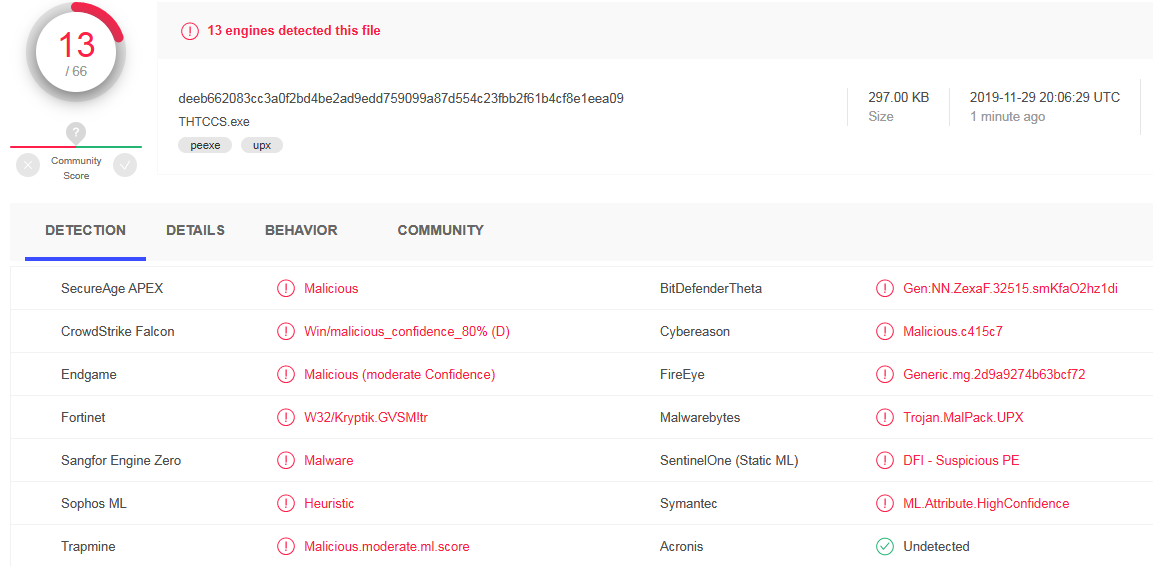
Task: Click the 13/66 detection score gauge
Action: (76, 53)
